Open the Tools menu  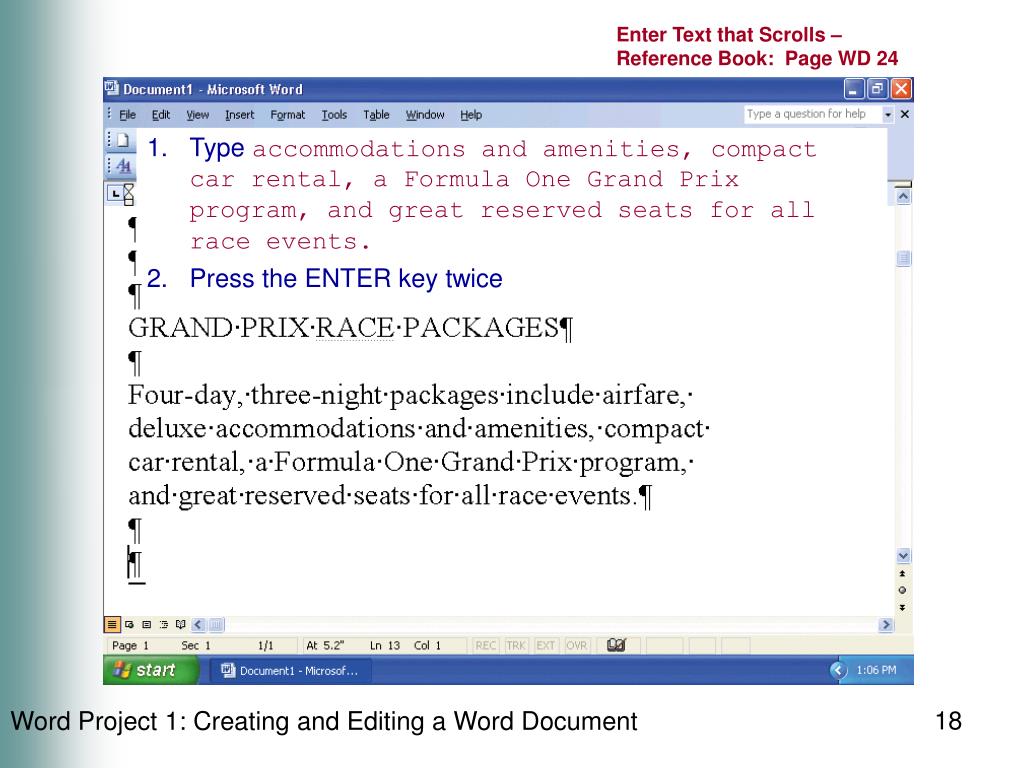(334, 115)
